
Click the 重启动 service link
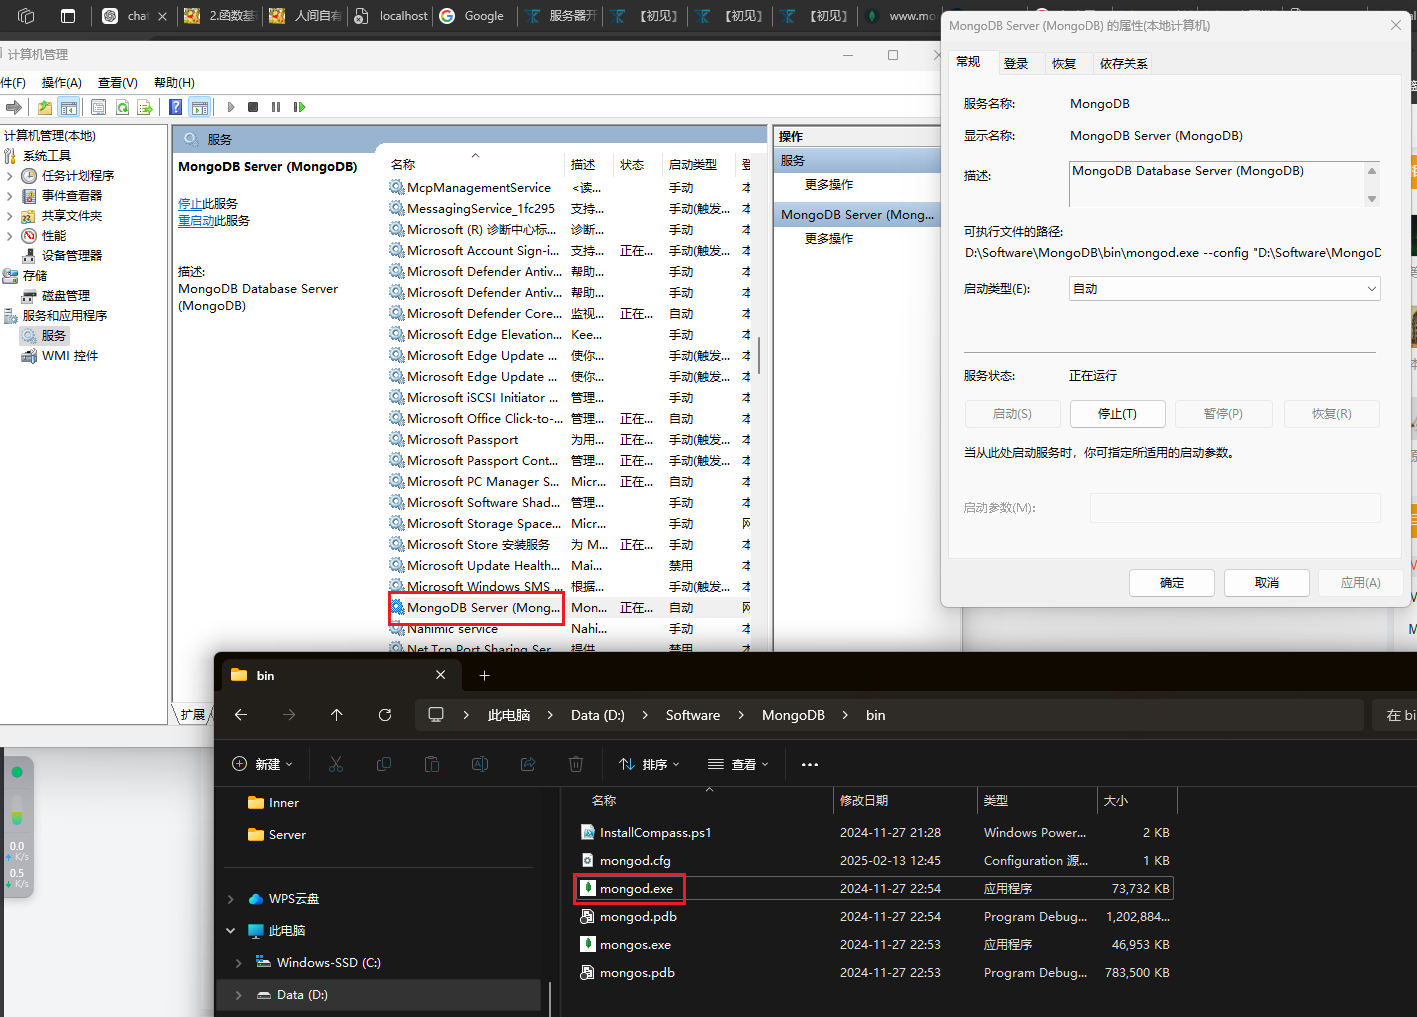(x=196, y=221)
